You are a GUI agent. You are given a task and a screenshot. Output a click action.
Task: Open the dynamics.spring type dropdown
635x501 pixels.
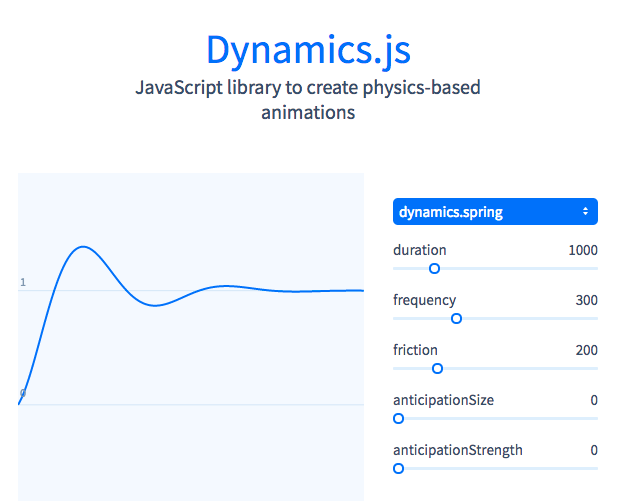[x=495, y=211]
